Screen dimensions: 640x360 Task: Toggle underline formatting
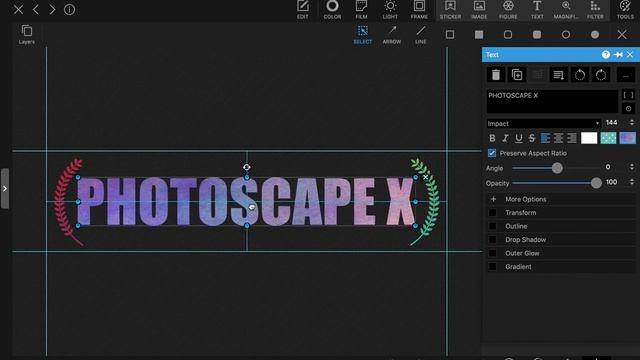(x=518, y=138)
